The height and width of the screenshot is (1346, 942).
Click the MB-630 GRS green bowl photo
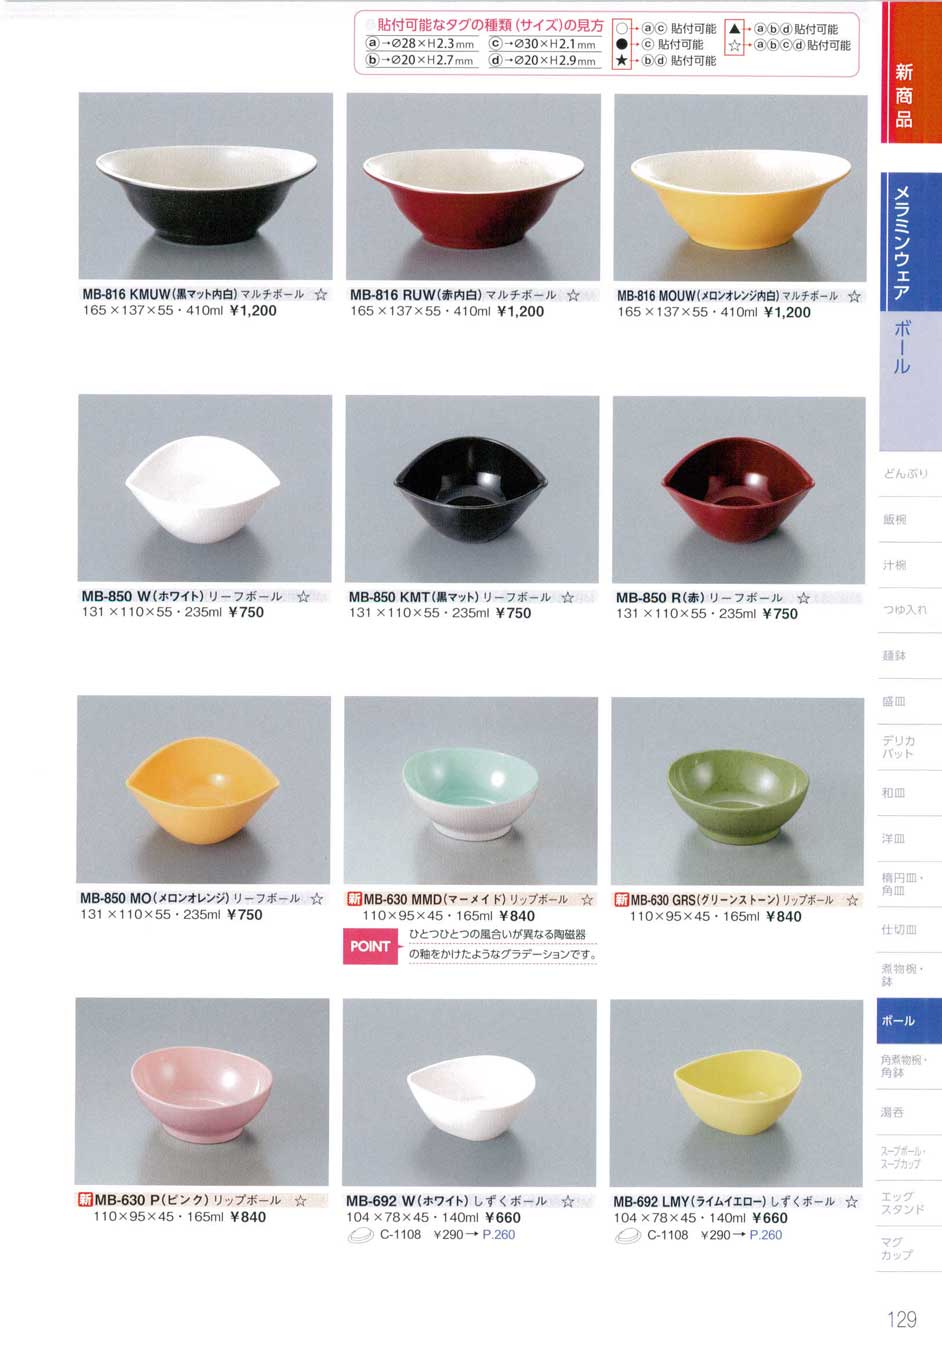coord(738,791)
